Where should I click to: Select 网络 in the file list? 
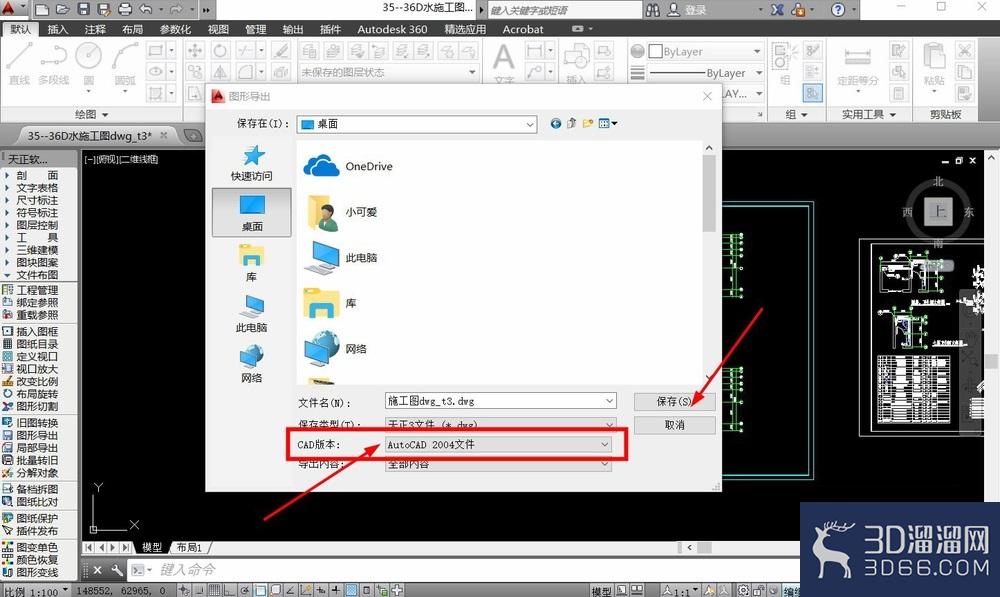tap(336, 349)
